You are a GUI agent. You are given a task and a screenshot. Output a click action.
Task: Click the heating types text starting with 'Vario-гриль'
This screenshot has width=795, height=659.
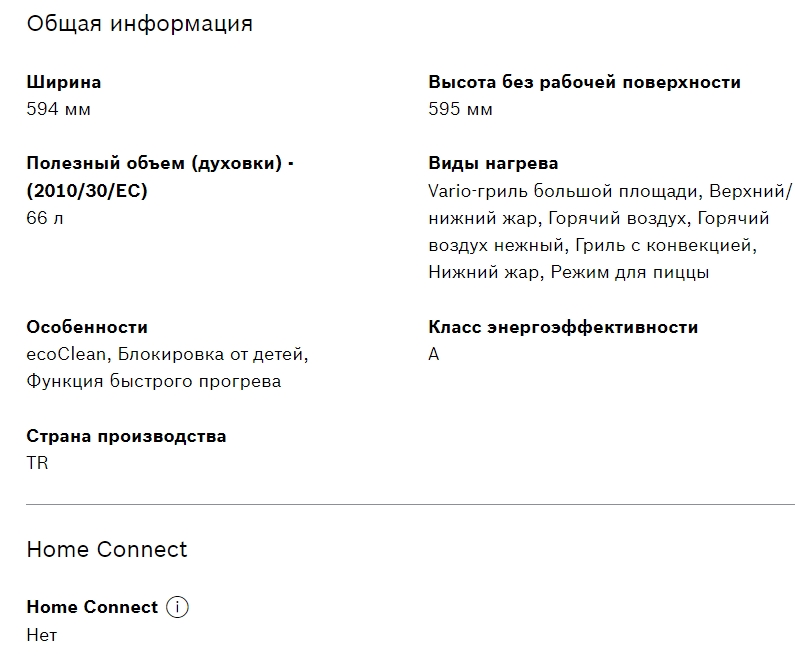point(609,231)
